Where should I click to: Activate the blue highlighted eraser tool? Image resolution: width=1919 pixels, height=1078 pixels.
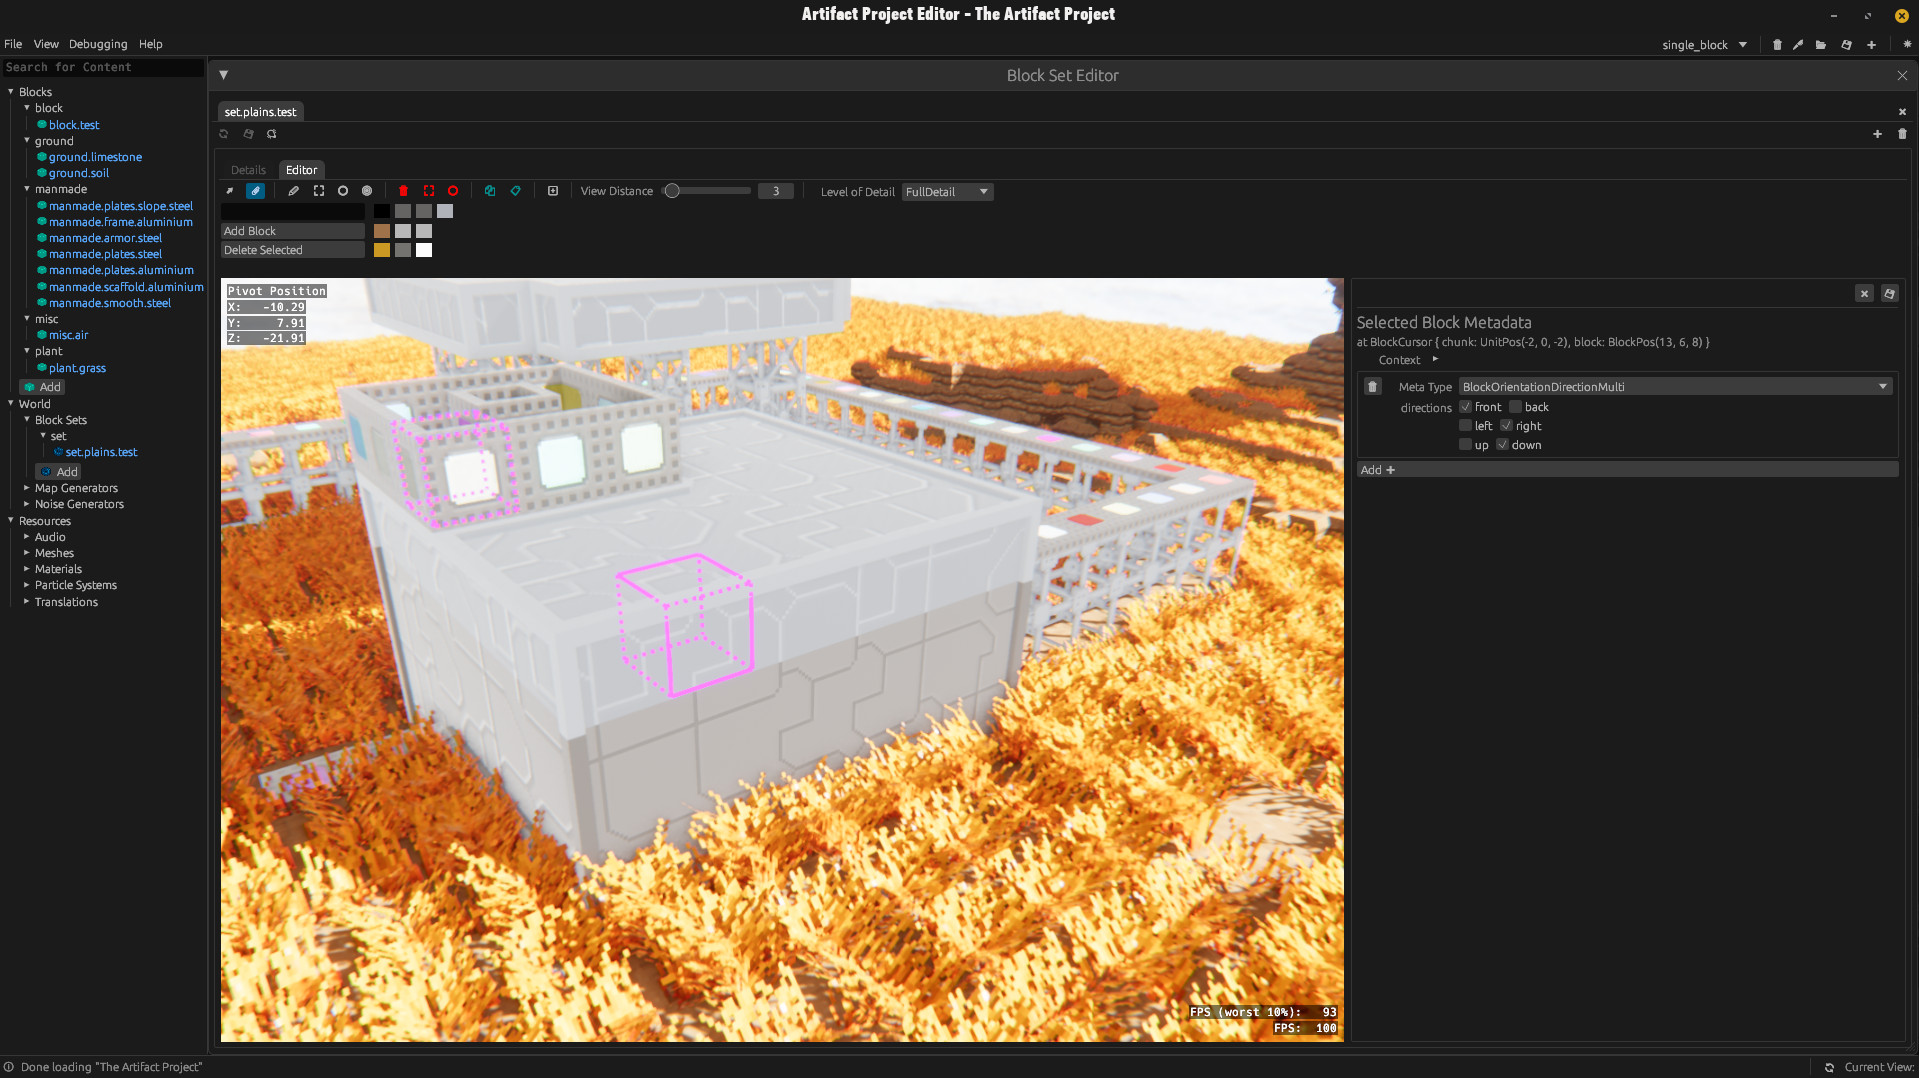(x=255, y=191)
